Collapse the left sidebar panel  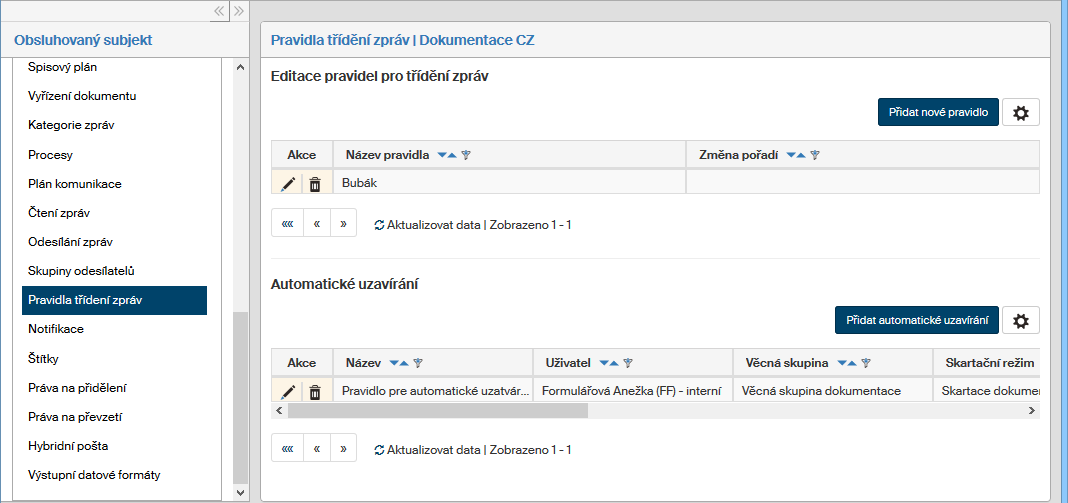(x=219, y=11)
